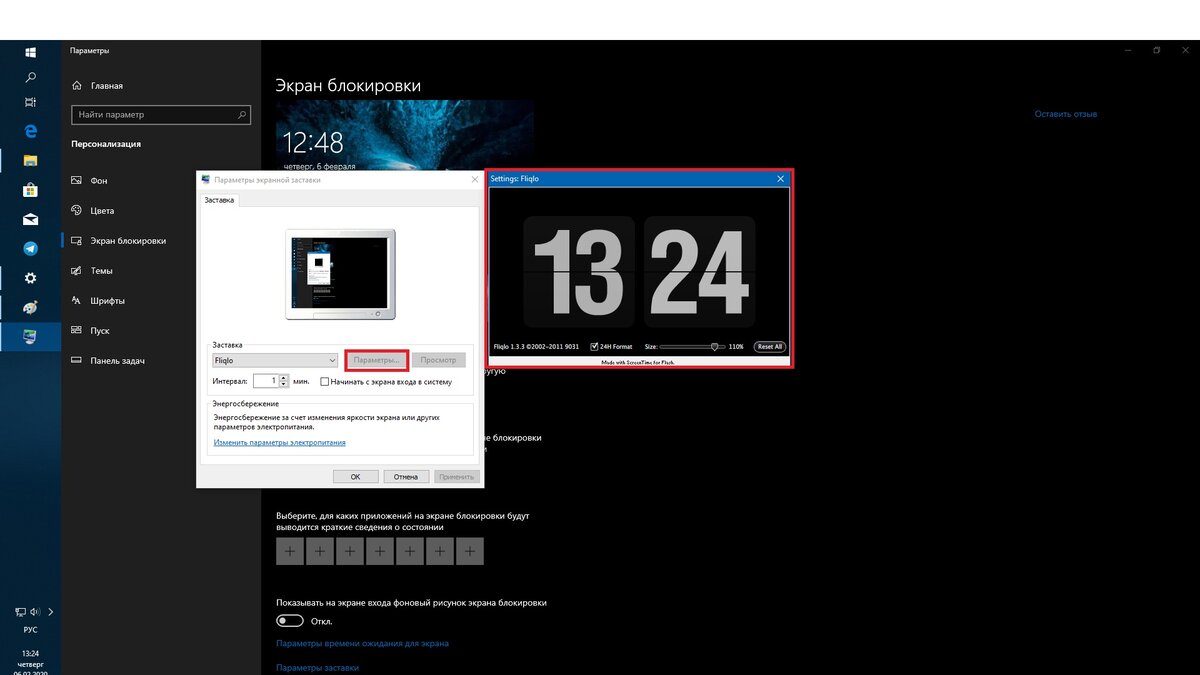Launch Microsoft Edge from the taskbar
The width and height of the screenshot is (1200, 675).
click(x=30, y=131)
